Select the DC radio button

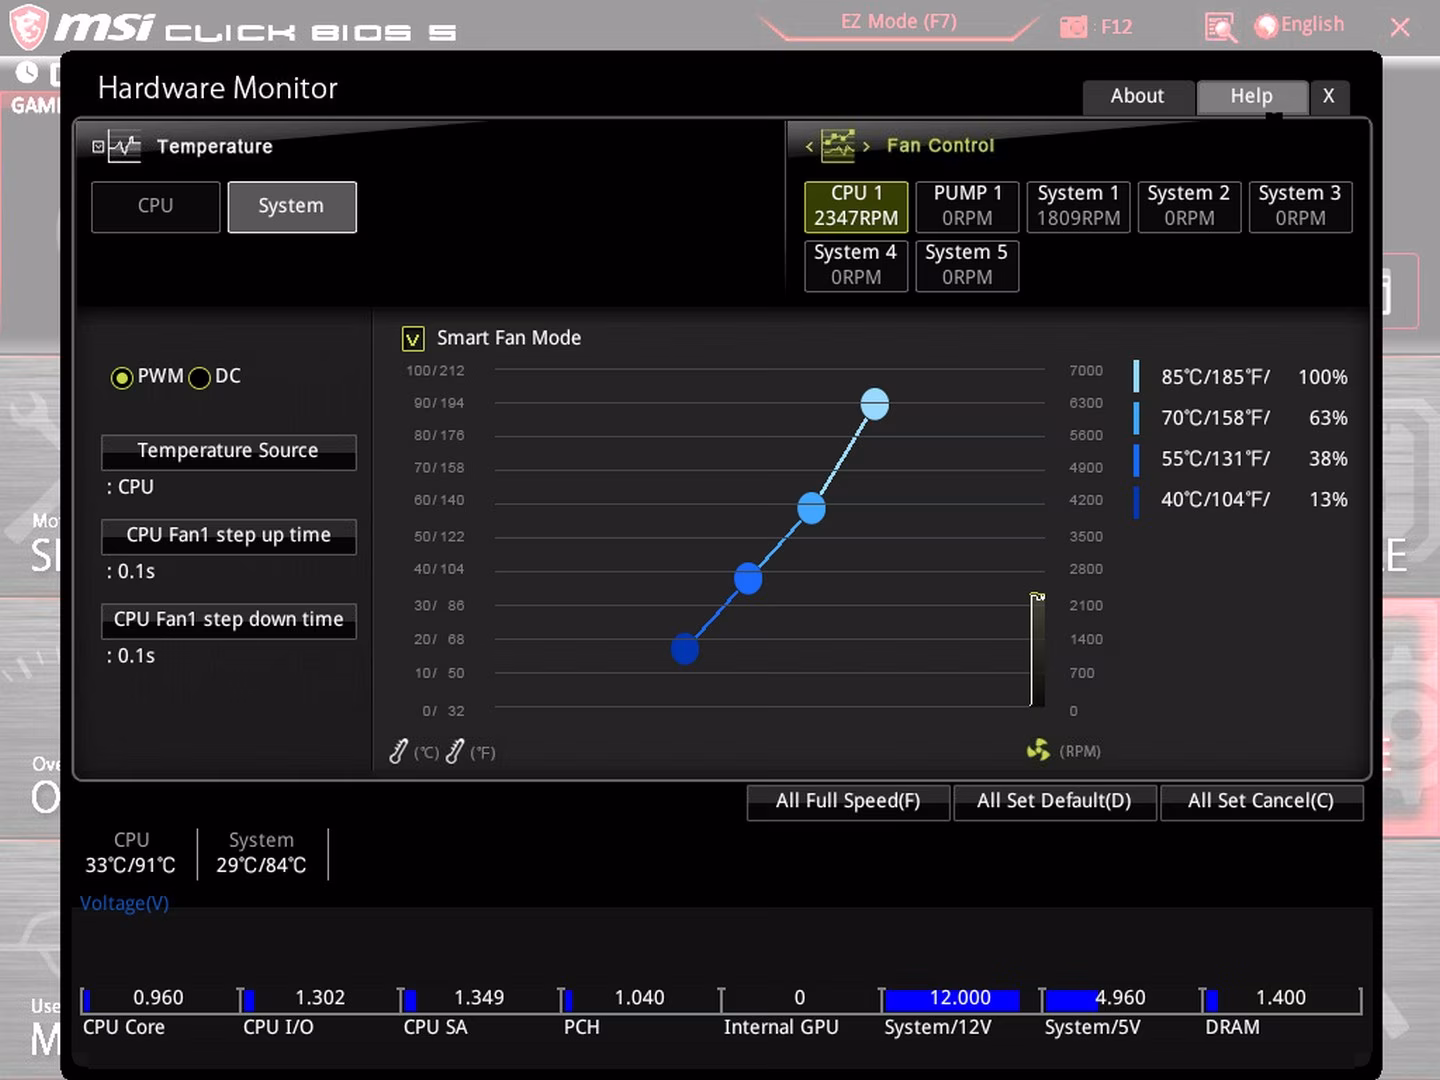[x=200, y=378]
